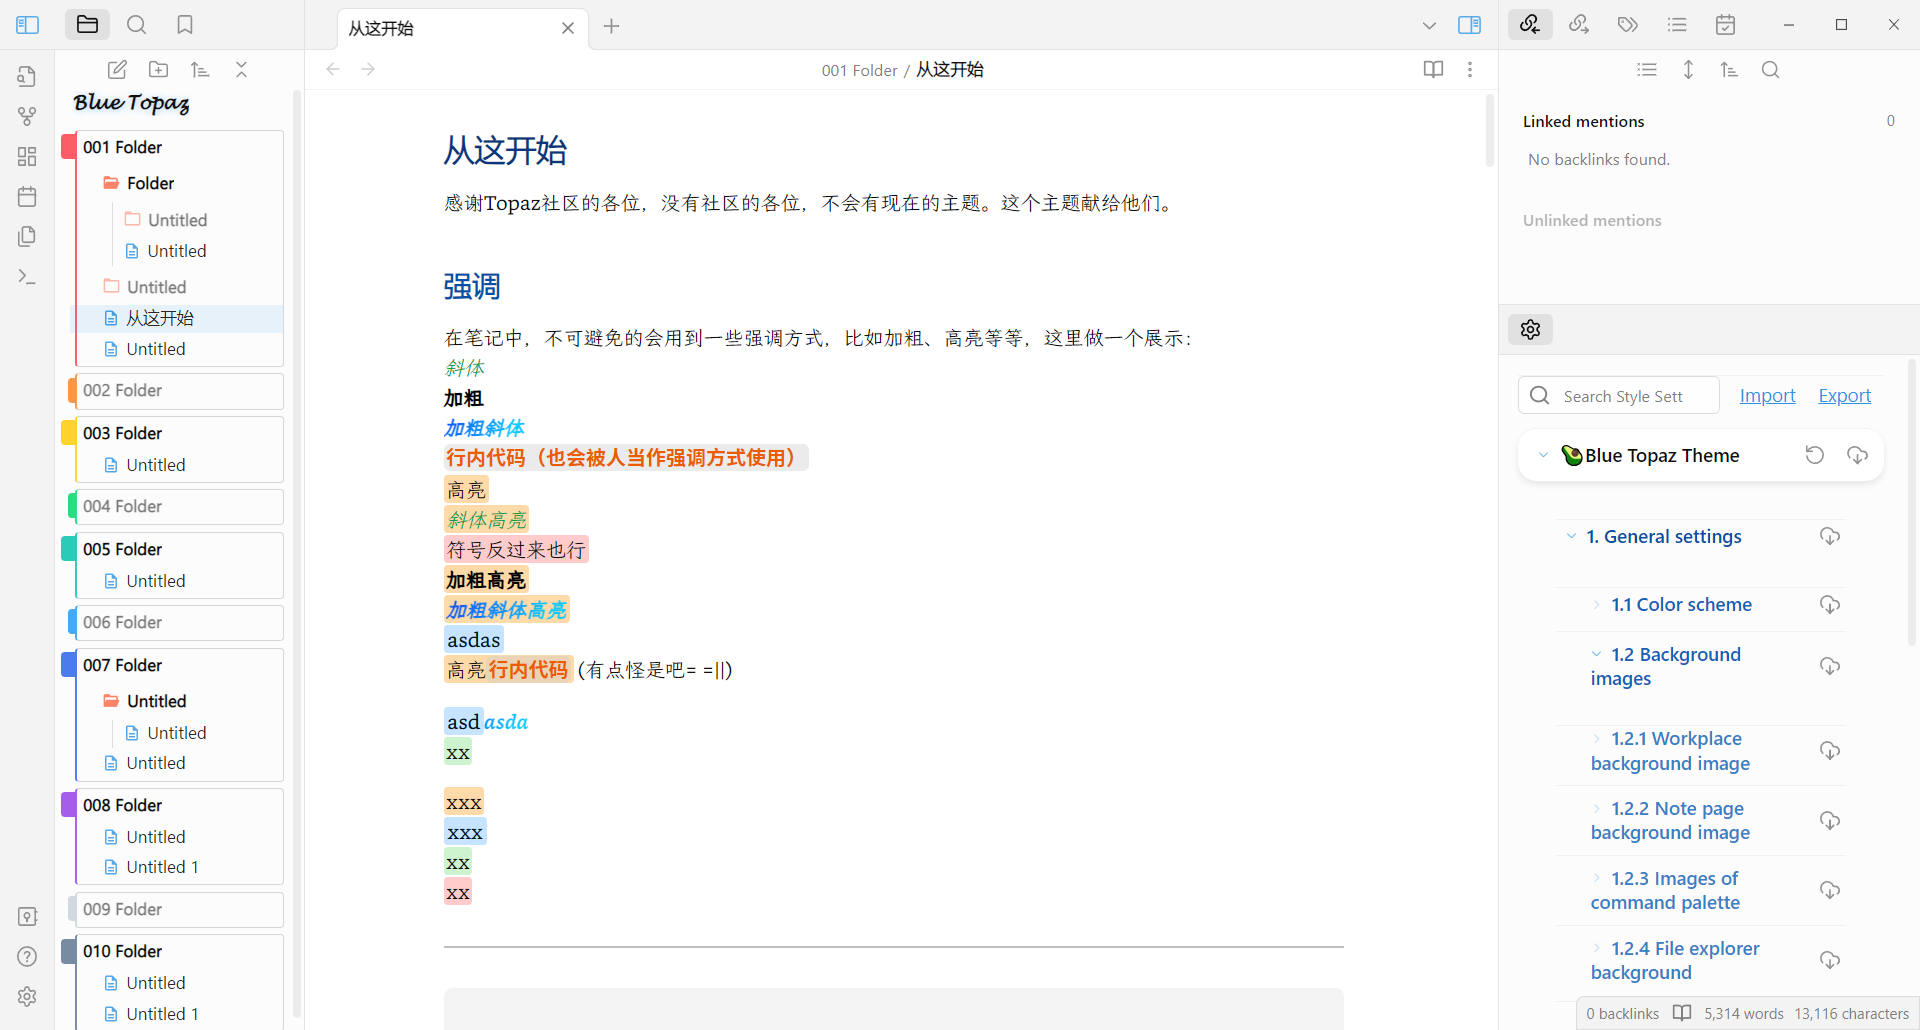Show the backlinks search filter
Viewport: 1920px width, 1030px height.
point(1770,69)
